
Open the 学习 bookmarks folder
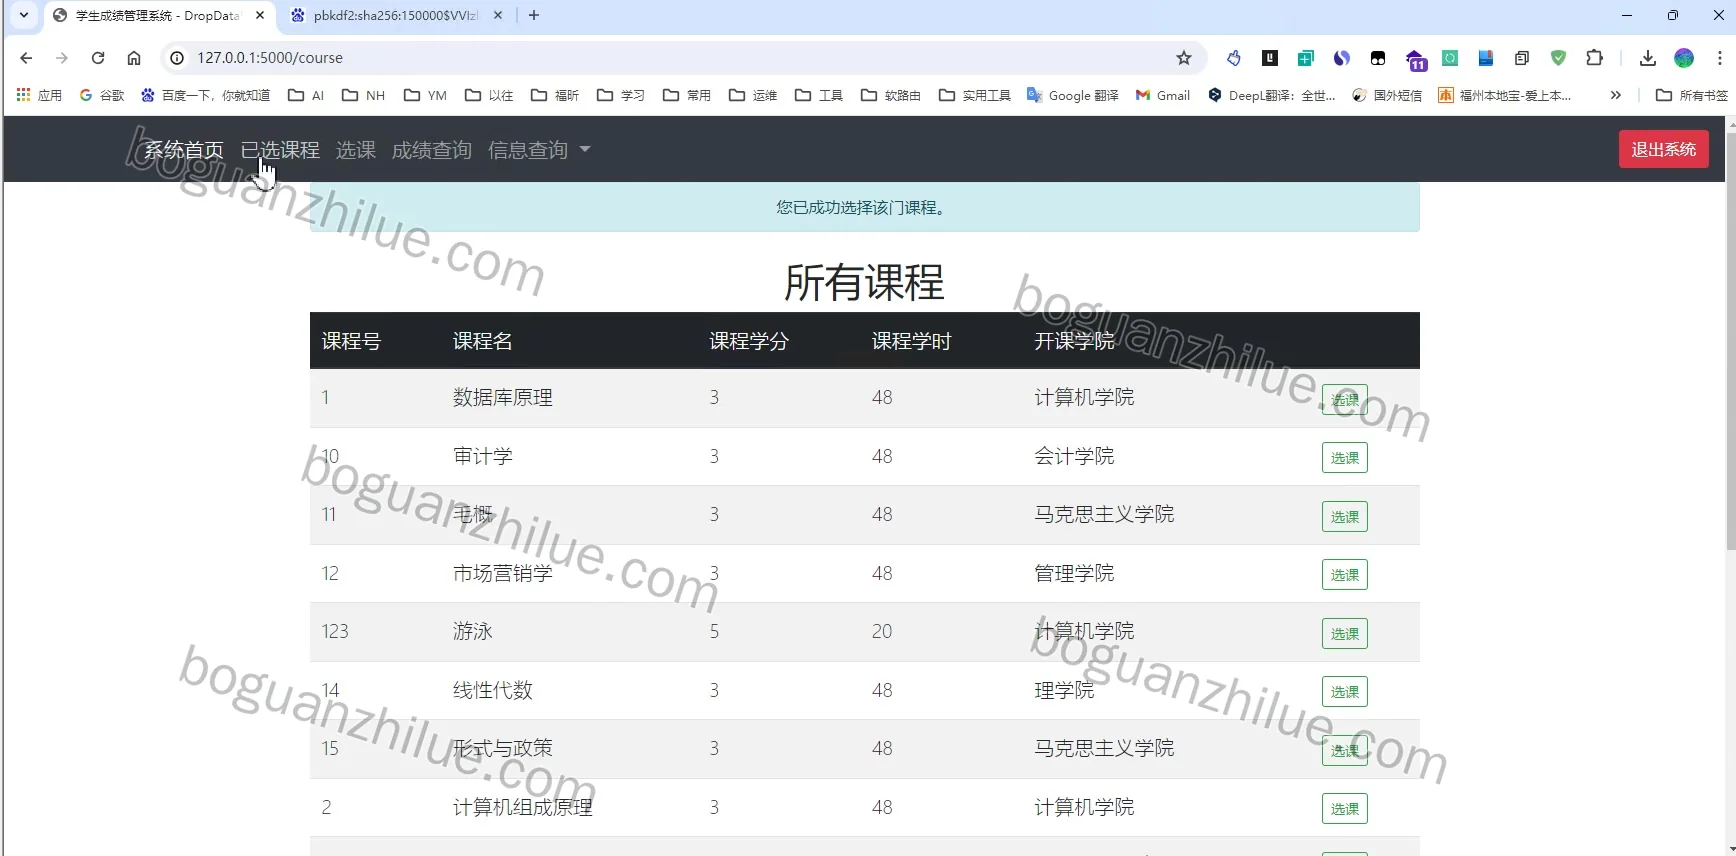[621, 95]
